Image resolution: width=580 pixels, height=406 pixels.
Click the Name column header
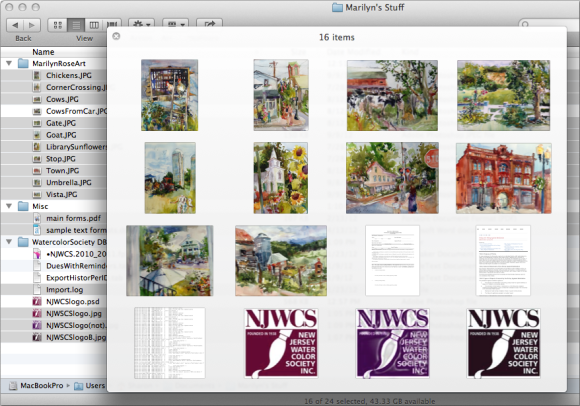pos(43,52)
